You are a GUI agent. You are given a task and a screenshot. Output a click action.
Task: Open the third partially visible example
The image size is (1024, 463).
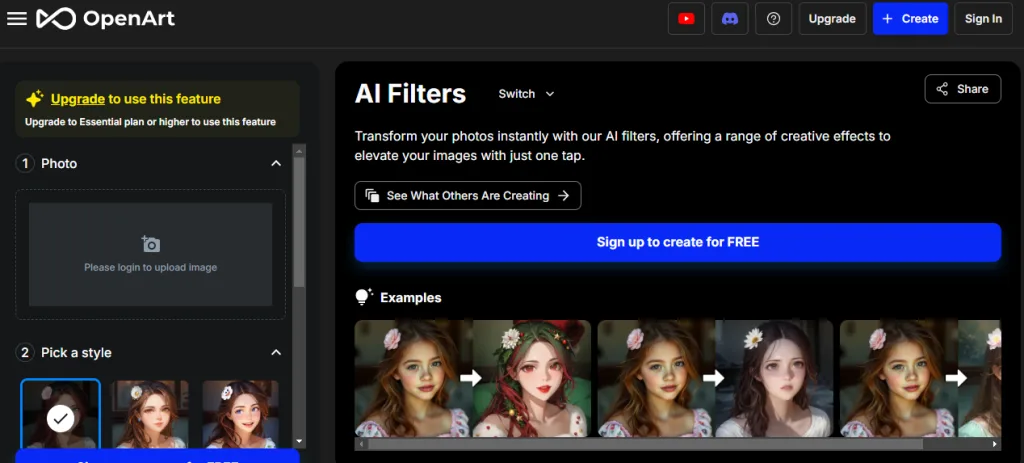click(x=920, y=378)
